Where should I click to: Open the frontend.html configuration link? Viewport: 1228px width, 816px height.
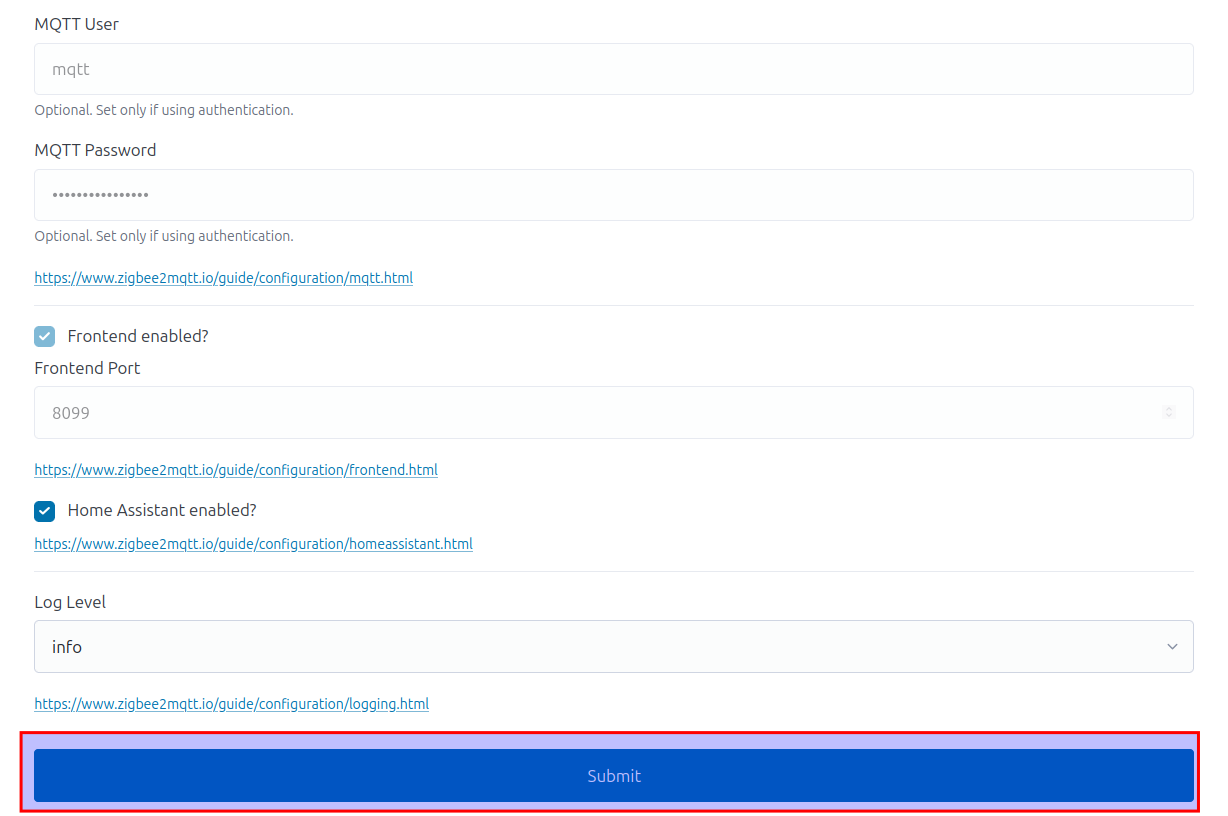coord(236,470)
